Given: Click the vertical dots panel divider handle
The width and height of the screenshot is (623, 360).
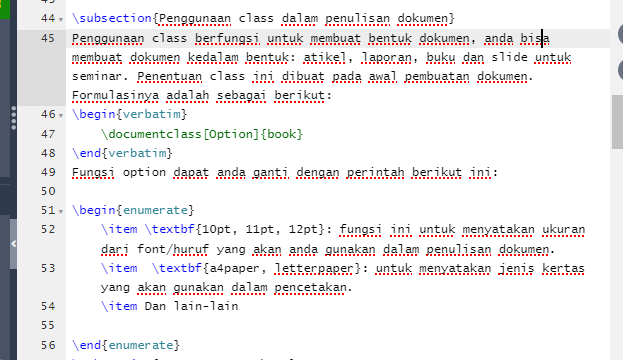Looking at the screenshot, I should point(14,118).
